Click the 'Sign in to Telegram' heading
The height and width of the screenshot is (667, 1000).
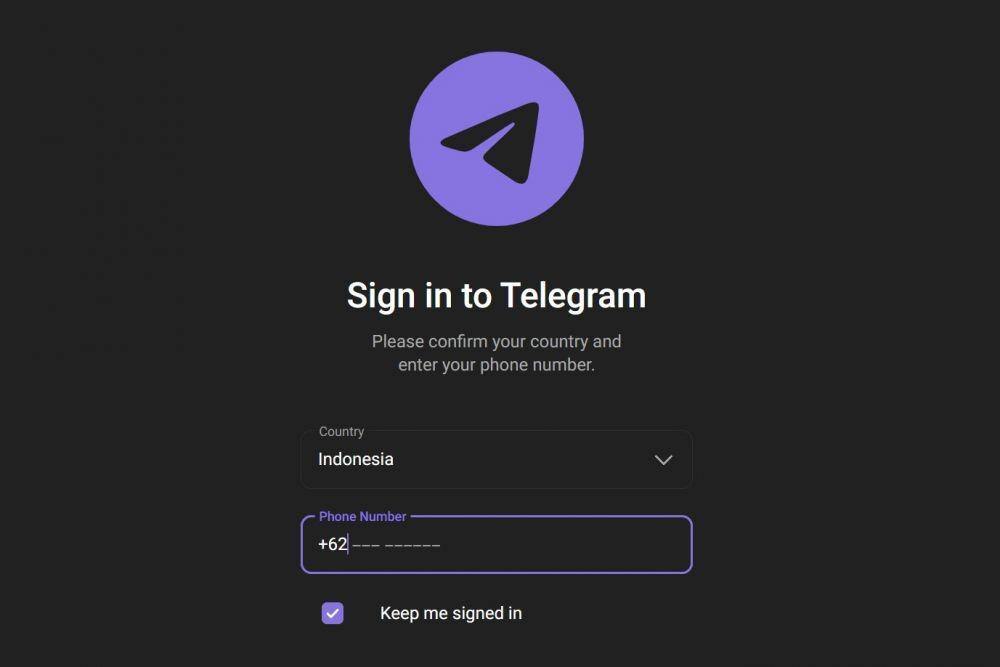pos(496,296)
